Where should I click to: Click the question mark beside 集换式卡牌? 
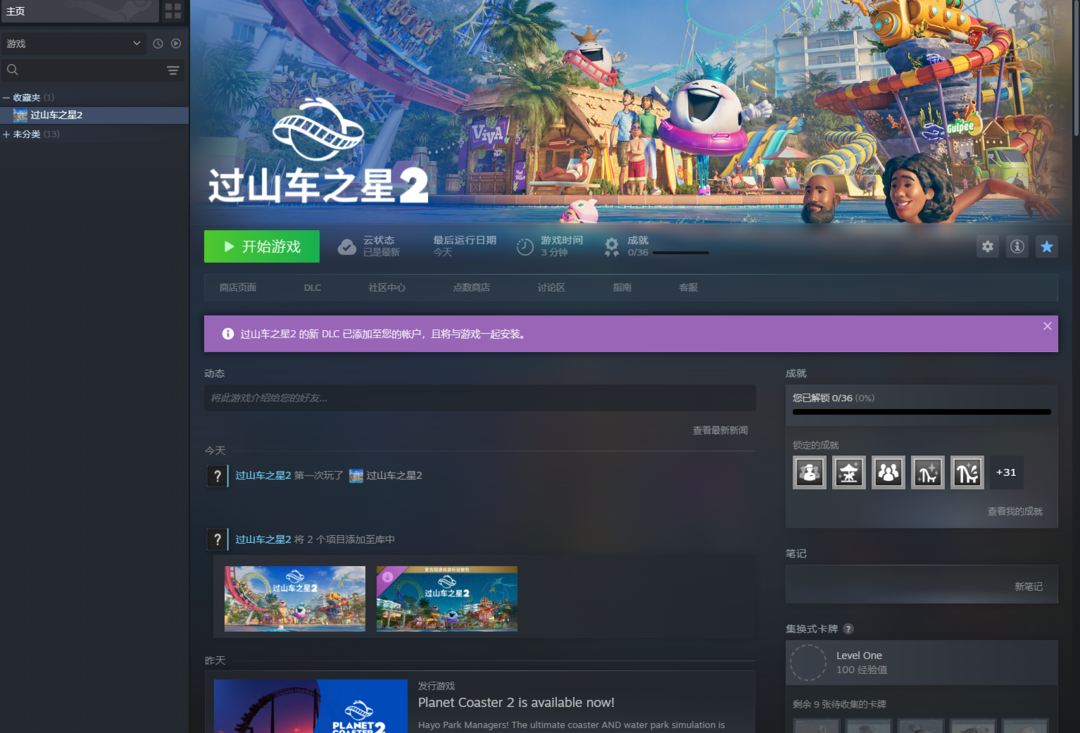849,629
